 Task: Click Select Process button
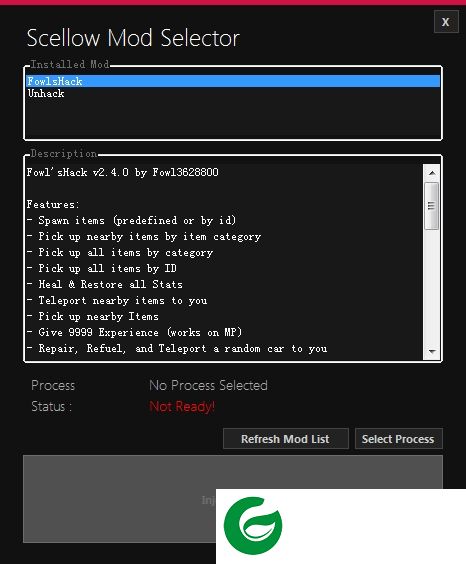pos(398,439)
